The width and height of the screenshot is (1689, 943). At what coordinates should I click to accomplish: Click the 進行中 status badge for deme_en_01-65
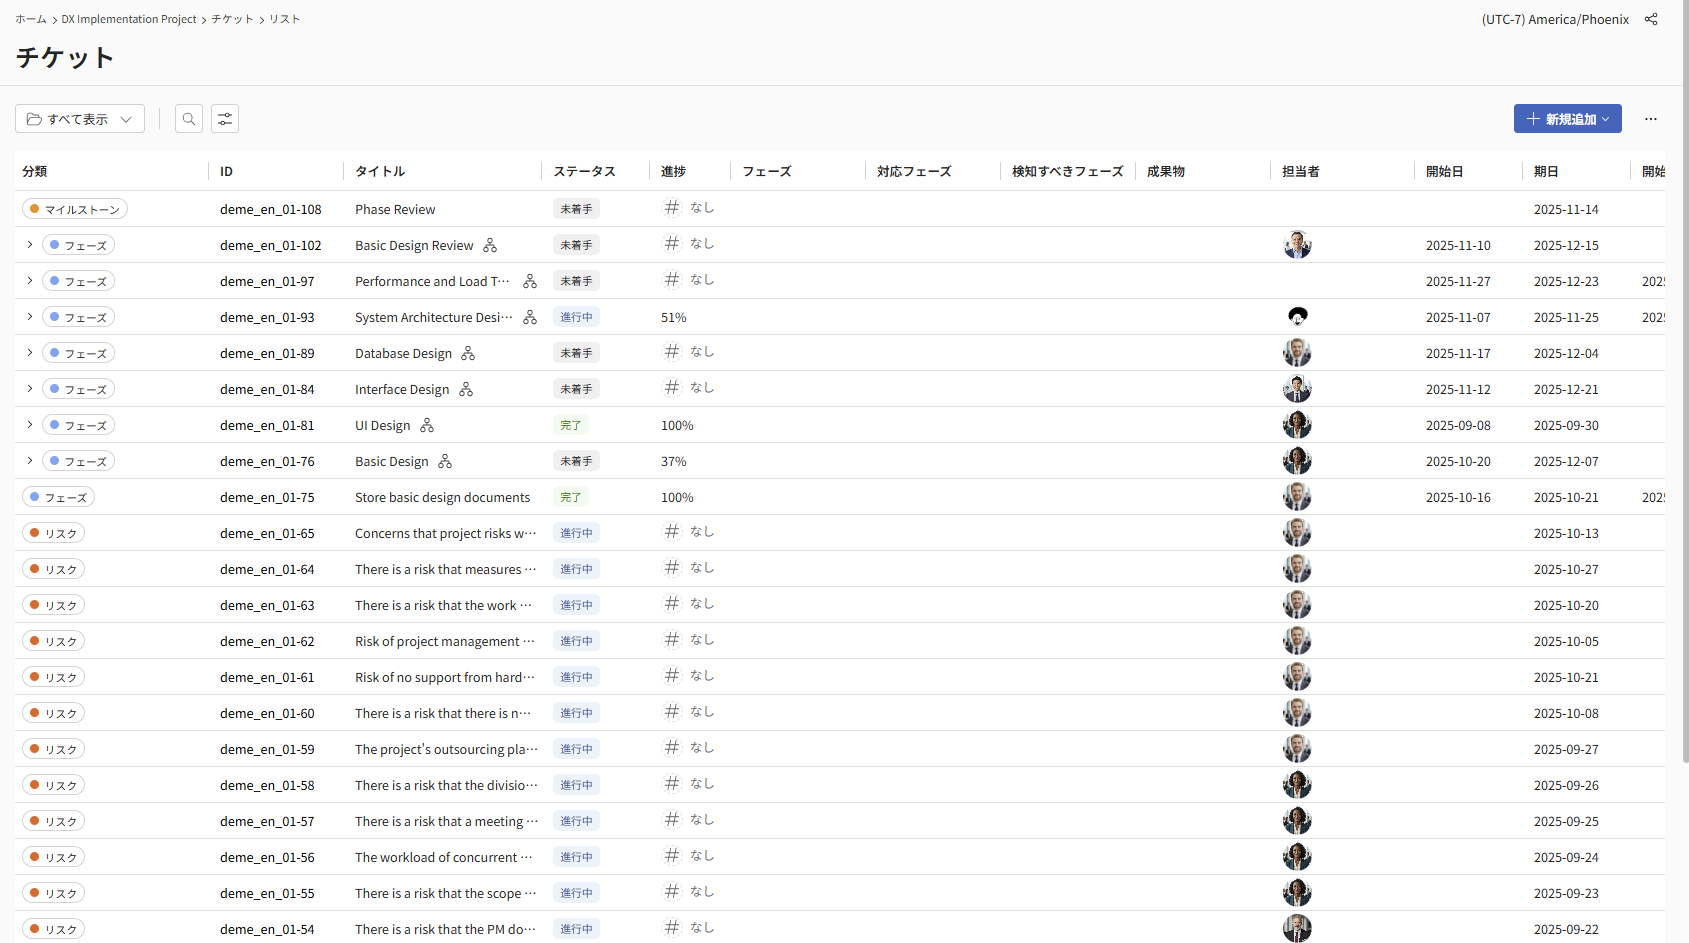coord(576,533)
